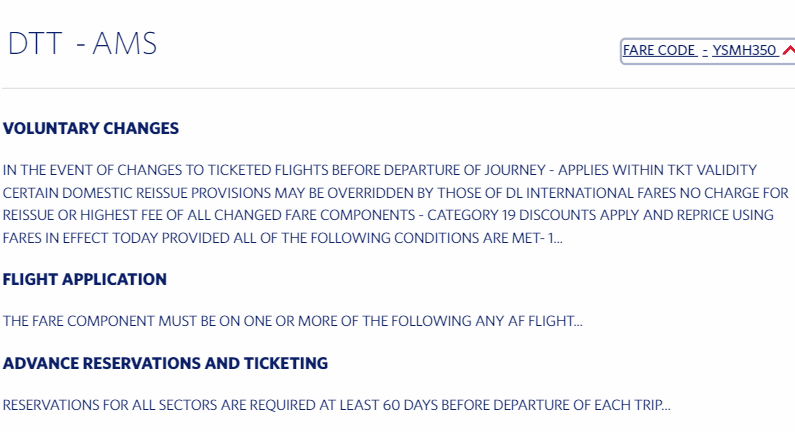Click the AMS destination airport code
The image size is (795, 432).
coord(125,44)
